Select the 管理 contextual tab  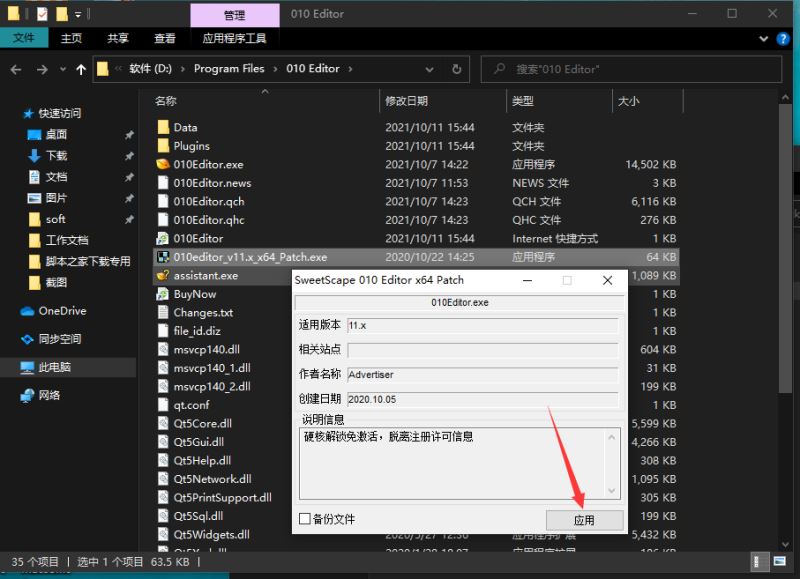tap(235, 15)
